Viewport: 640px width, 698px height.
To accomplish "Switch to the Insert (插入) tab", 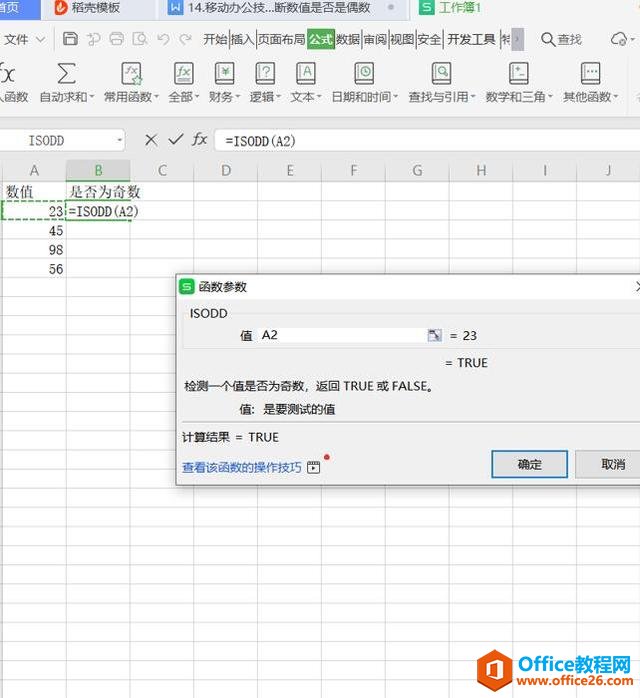I will click(243, 40).
